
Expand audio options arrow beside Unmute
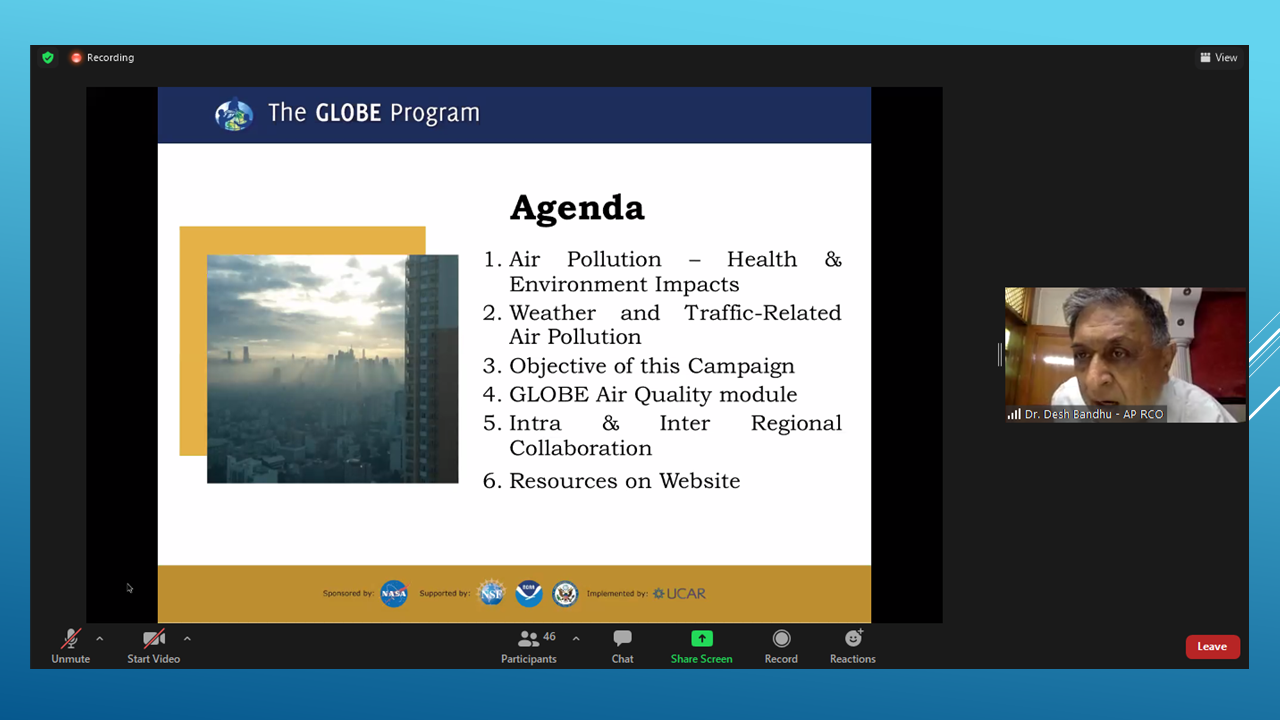(99, 638)
